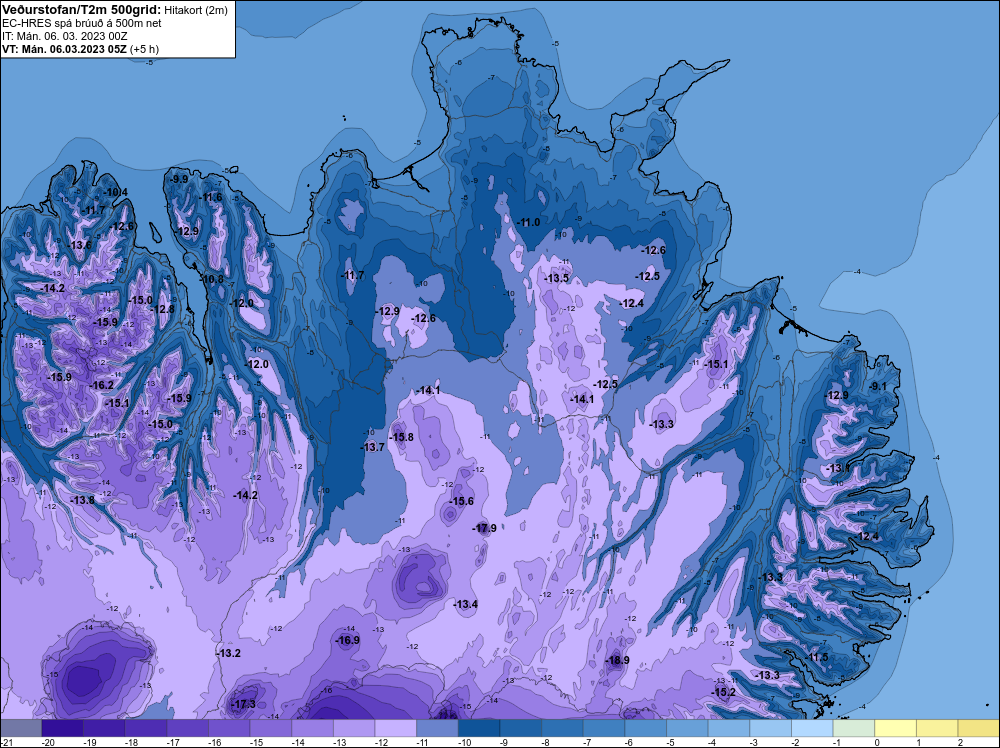Click the -11.5 temperature reading

pos(816,657)
